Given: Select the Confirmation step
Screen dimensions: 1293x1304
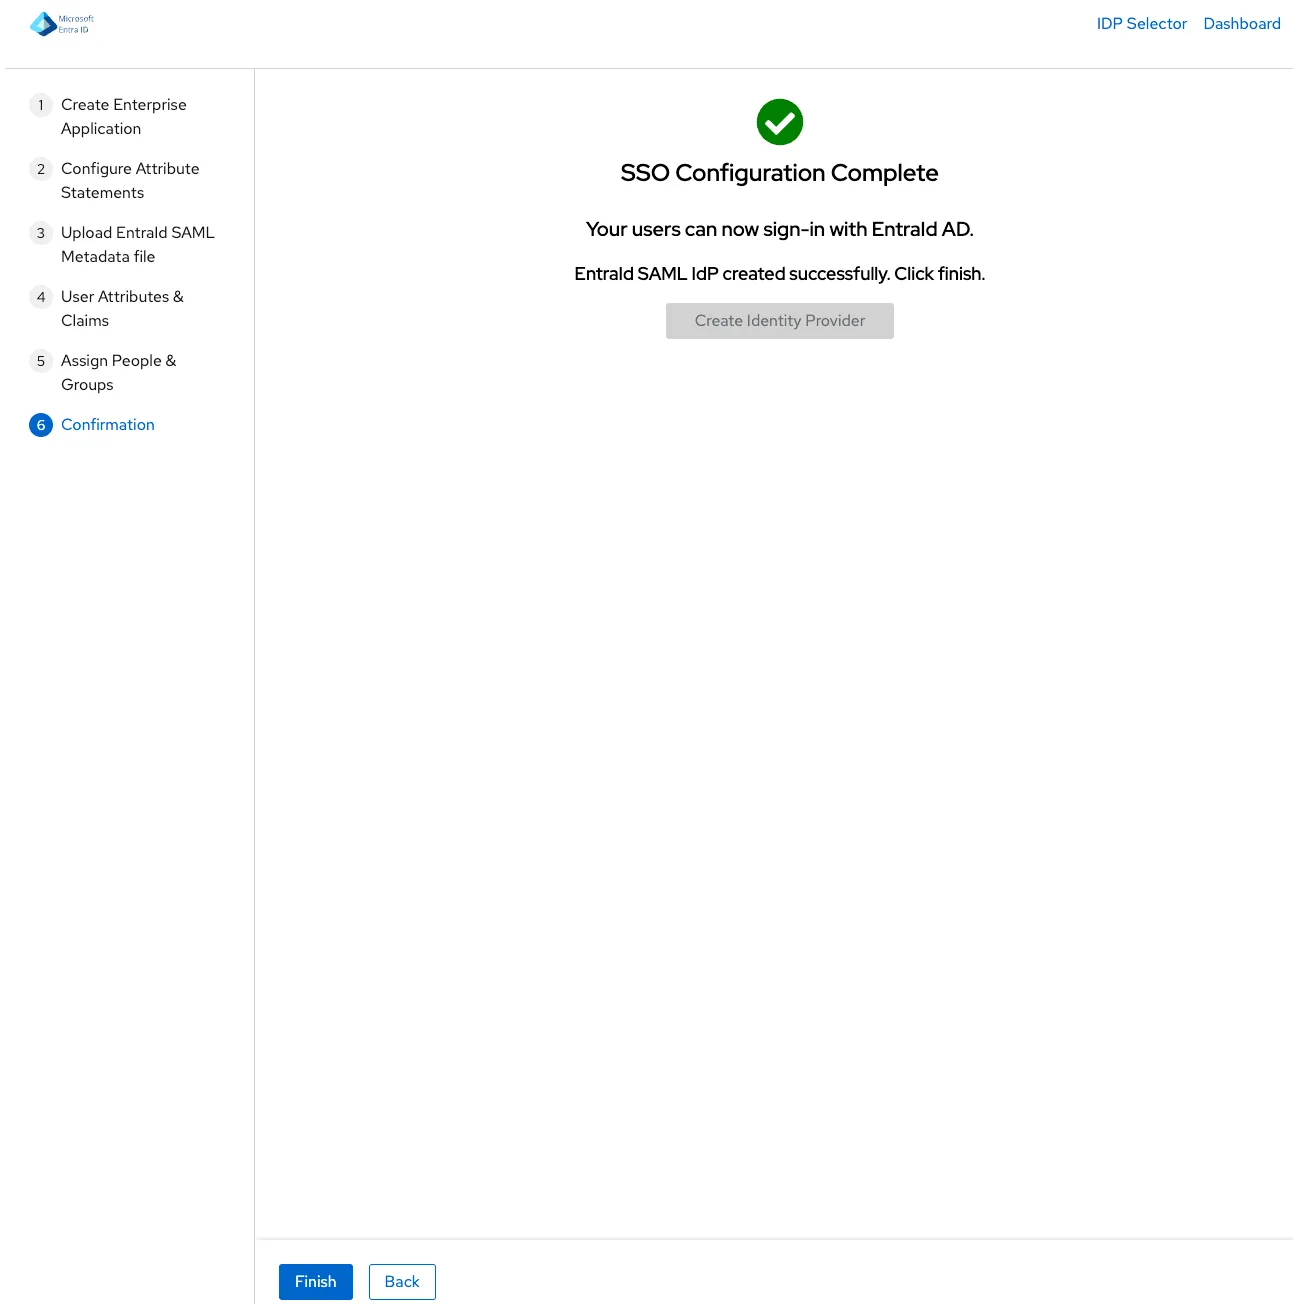Looking at the screenshot, I should (108, 425).
